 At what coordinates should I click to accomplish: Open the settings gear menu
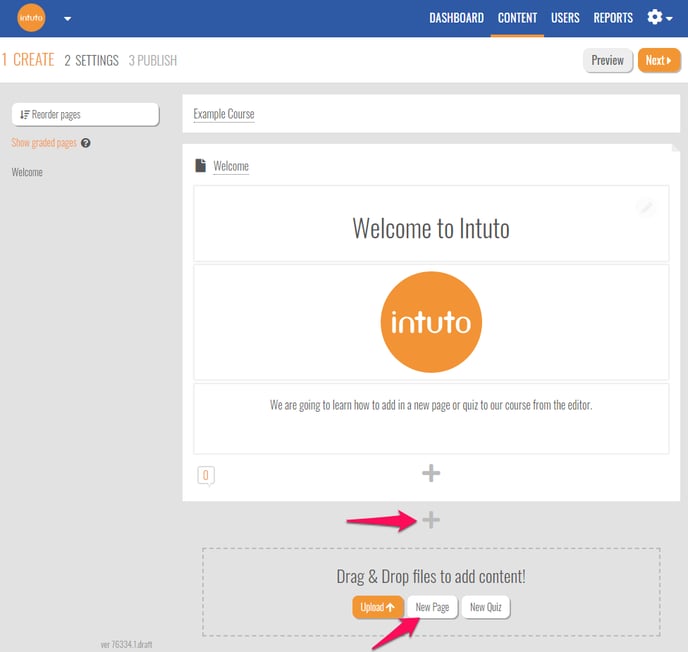click(659, 18)
